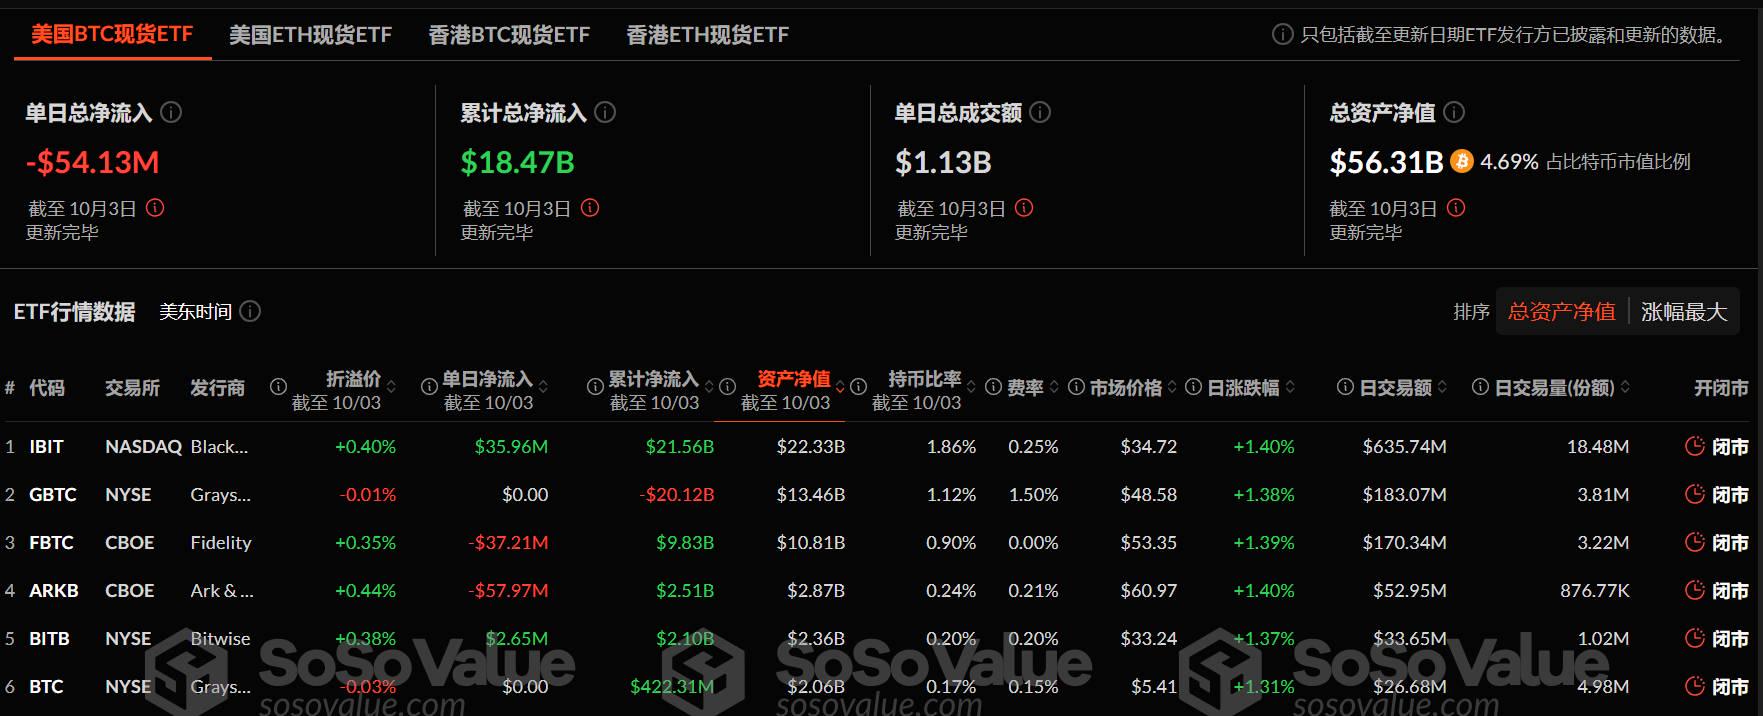This screenshot has width=1763, height=716.
Task: Click the issuer name Fidelity
Action: [x=221, y=542]
